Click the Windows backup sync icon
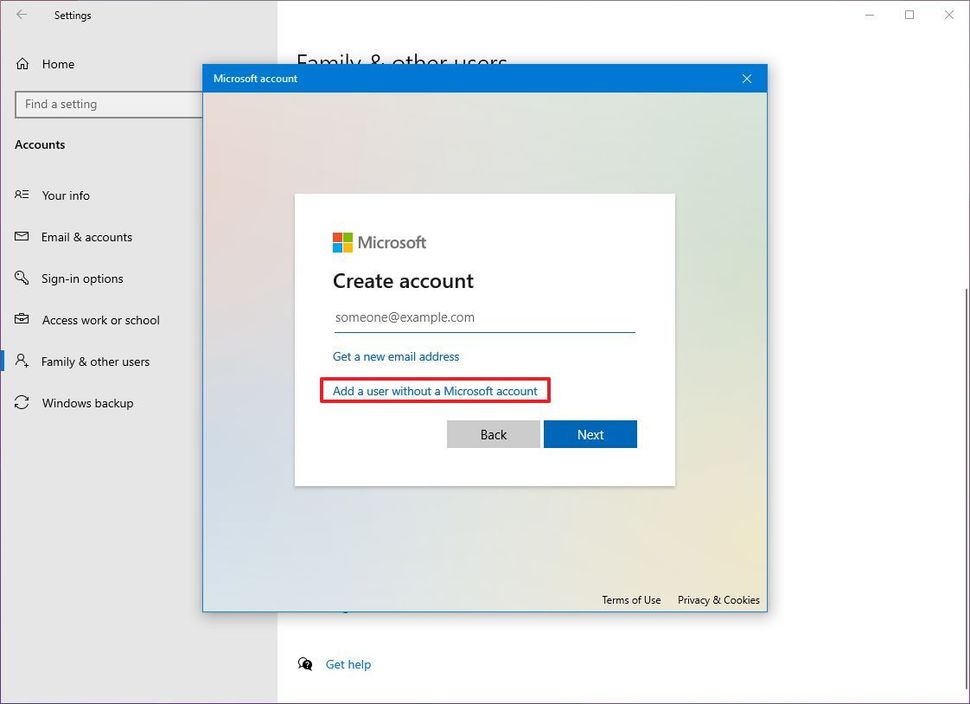 (22, 403)
